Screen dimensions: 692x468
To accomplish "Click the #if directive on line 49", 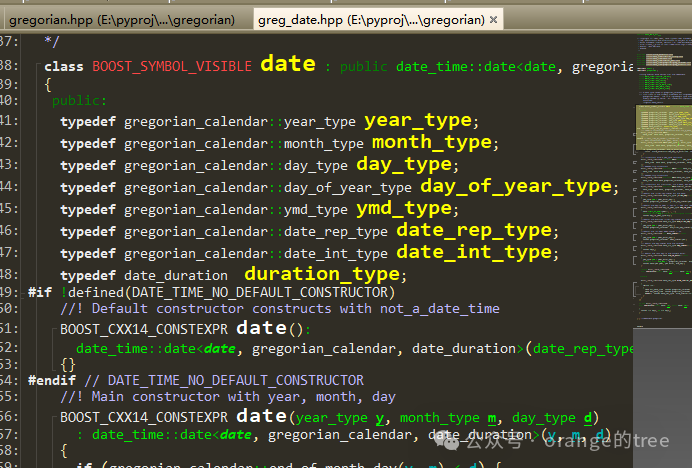I will point(40,292).
